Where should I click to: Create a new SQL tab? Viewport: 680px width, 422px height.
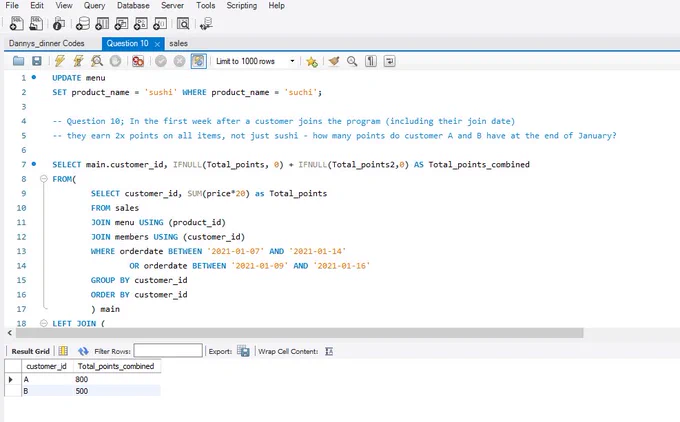(x=16, y=23)
